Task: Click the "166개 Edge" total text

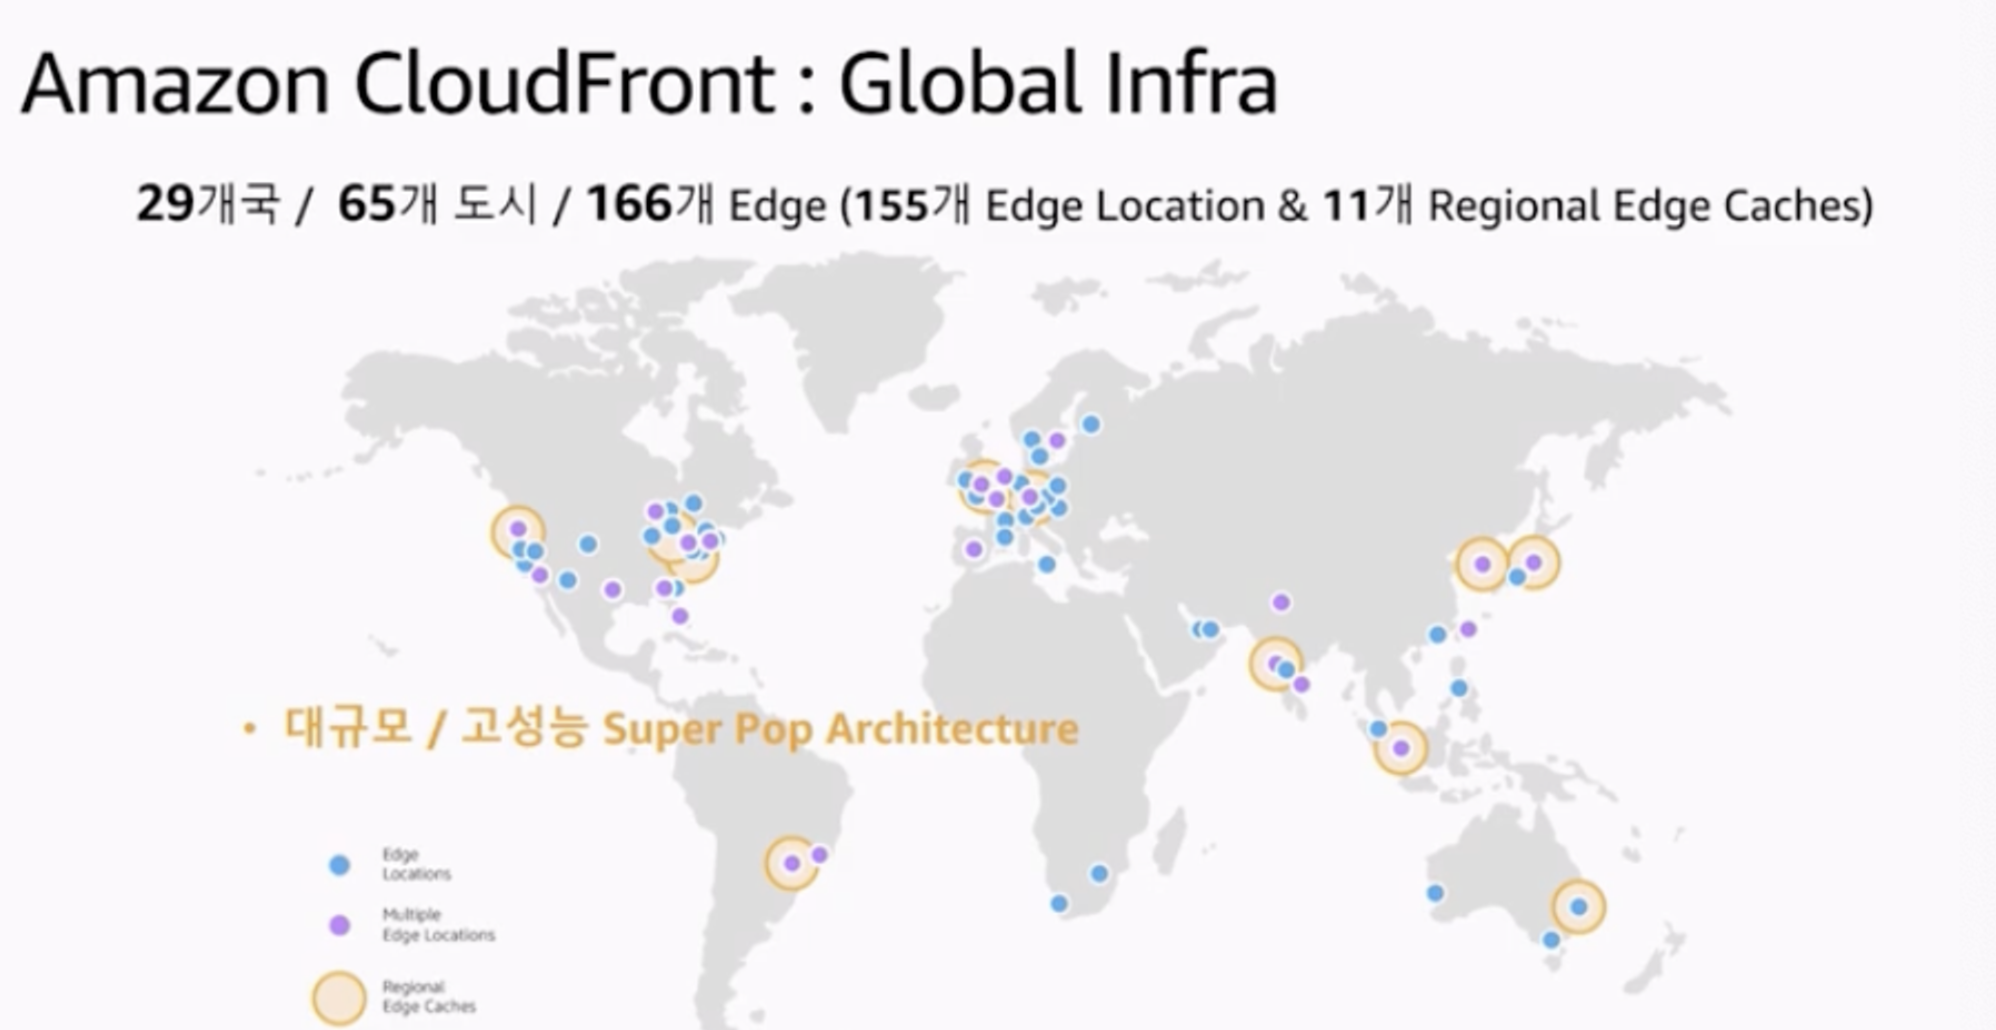Action: coord(707,204)
